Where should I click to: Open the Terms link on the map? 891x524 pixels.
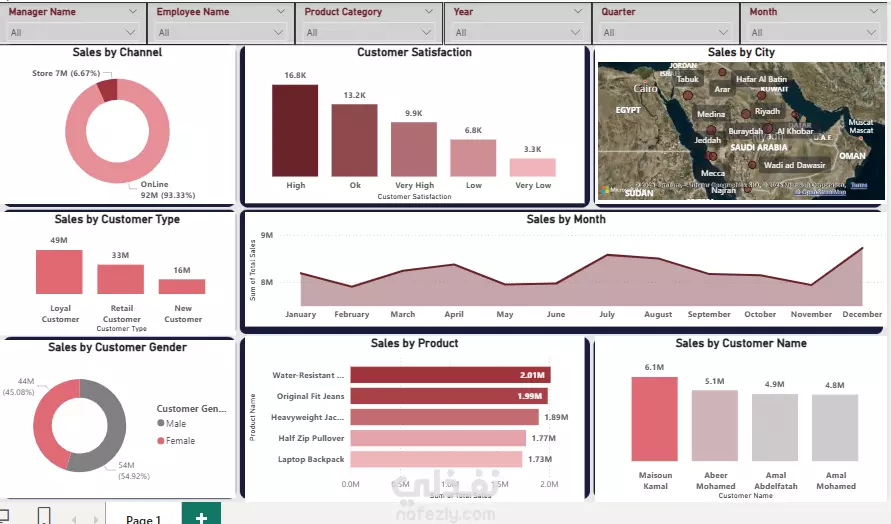coord(859,185)
